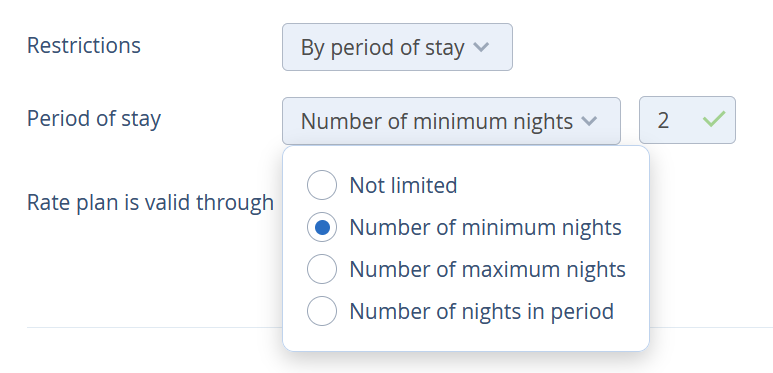
Task: Open the Restrictions dropdown showing By period of stay
Action: [397, 47]
